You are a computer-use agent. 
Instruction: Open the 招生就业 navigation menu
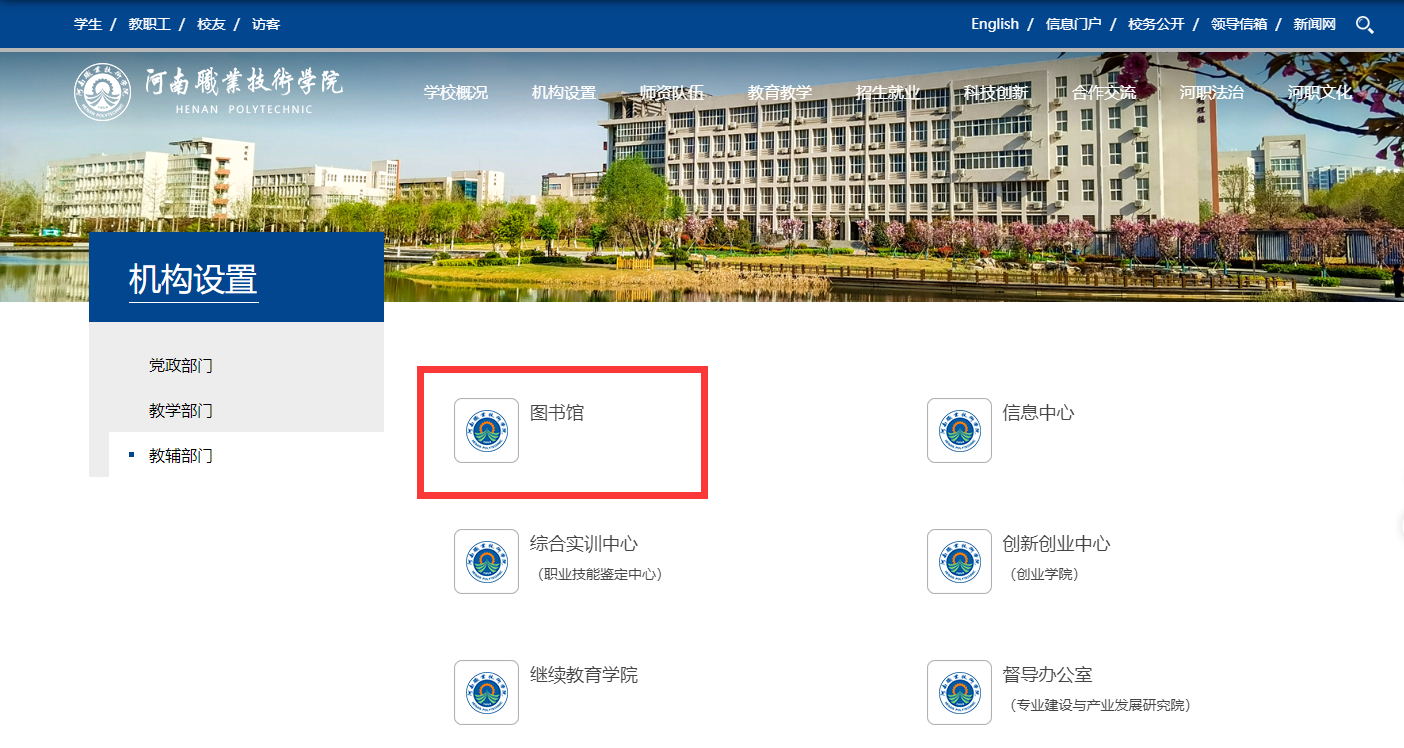888,93
